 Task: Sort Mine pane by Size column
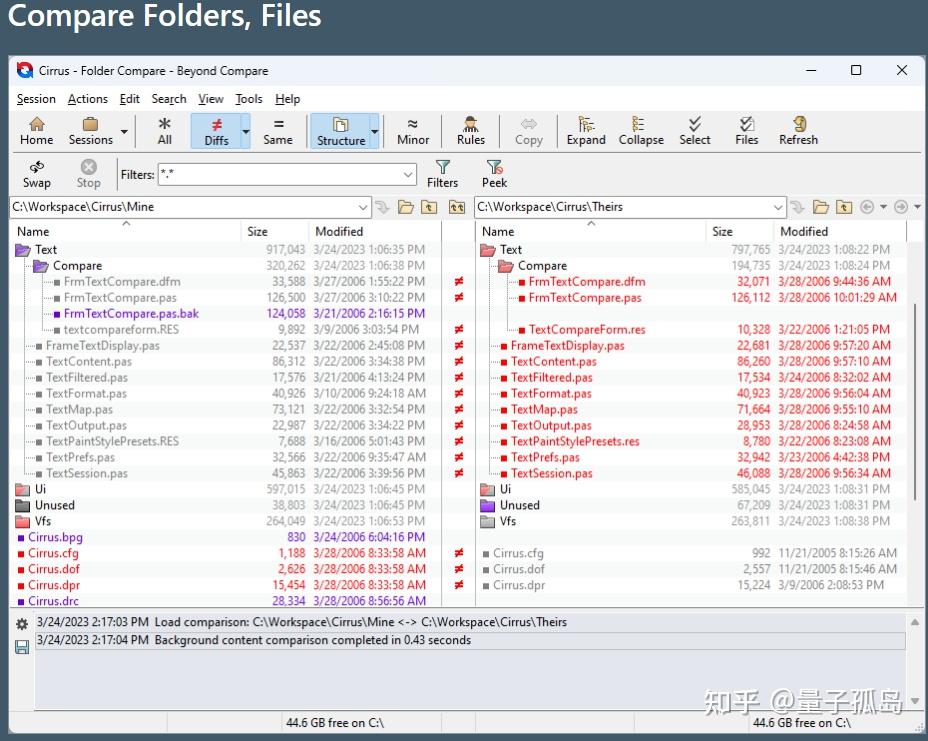[275, 231]
